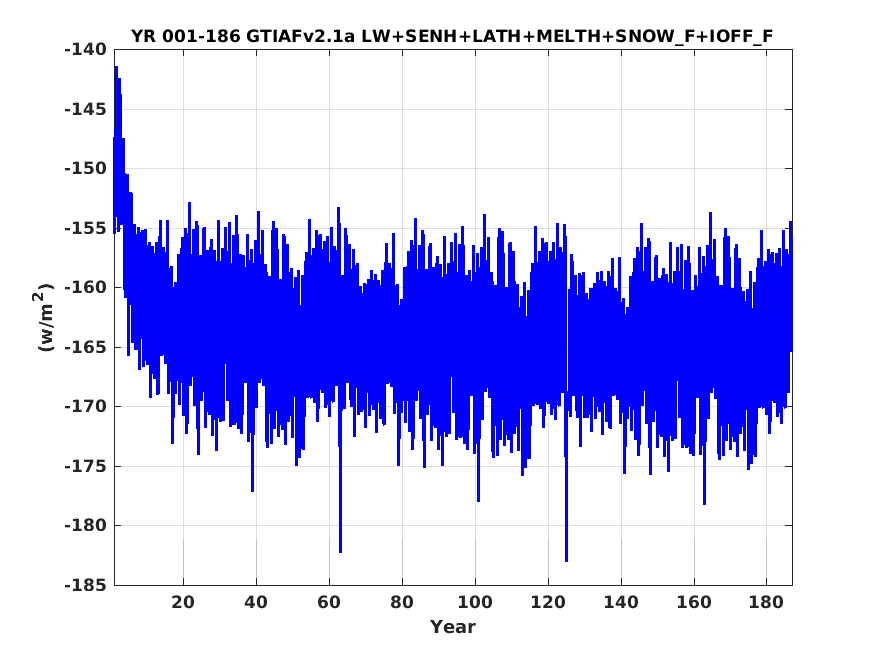Select the y-axis label (w/m²)

pos(45,317)
